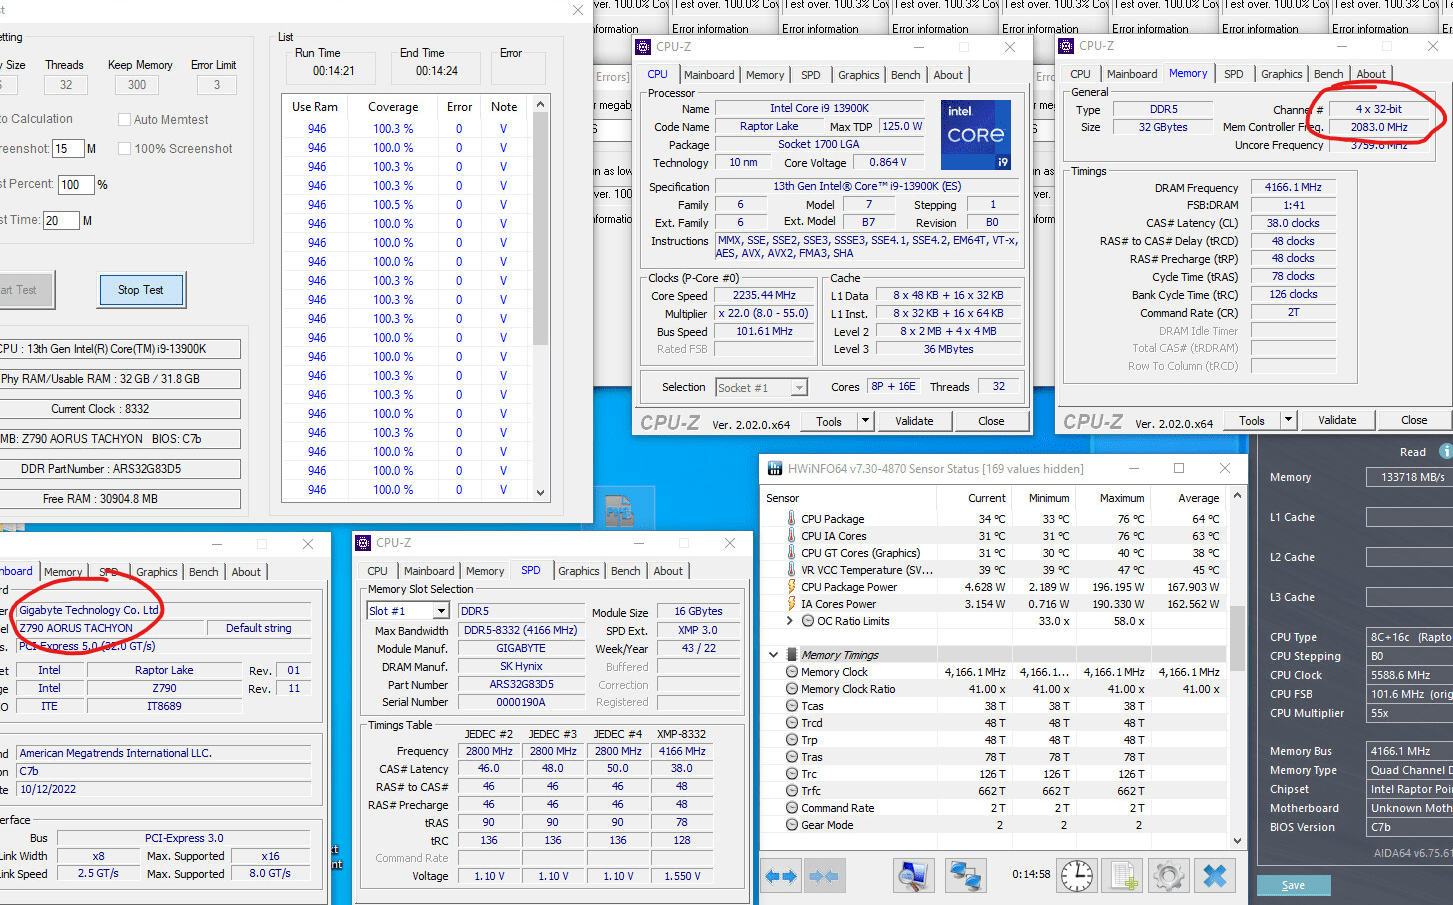
Task: Click desktop file icon behind test window
Action: click(x=619, y=511)
